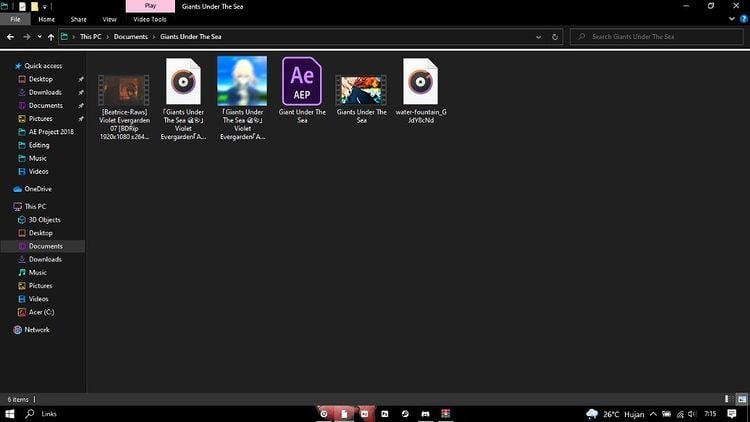
Task: Expand the chevron after Documents breadcrumb
Action: coord(154,37)
